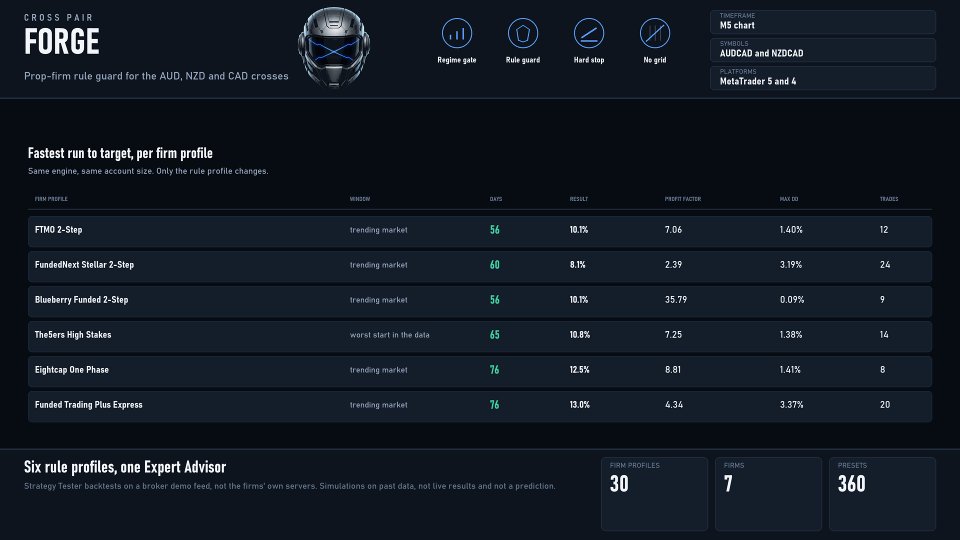Viewport: 960px width, 540px height.
Task: Click the Presets 360 stat card
Action: click(882, 493)
